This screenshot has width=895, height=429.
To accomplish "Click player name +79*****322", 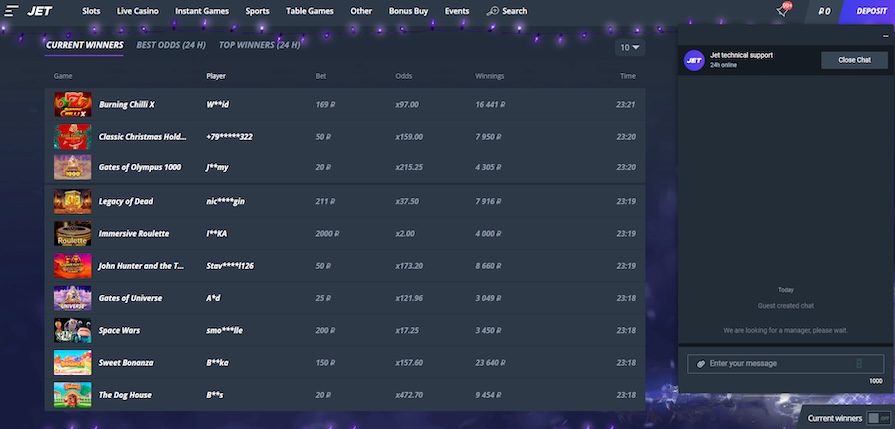I will click(x=229, y=137).
